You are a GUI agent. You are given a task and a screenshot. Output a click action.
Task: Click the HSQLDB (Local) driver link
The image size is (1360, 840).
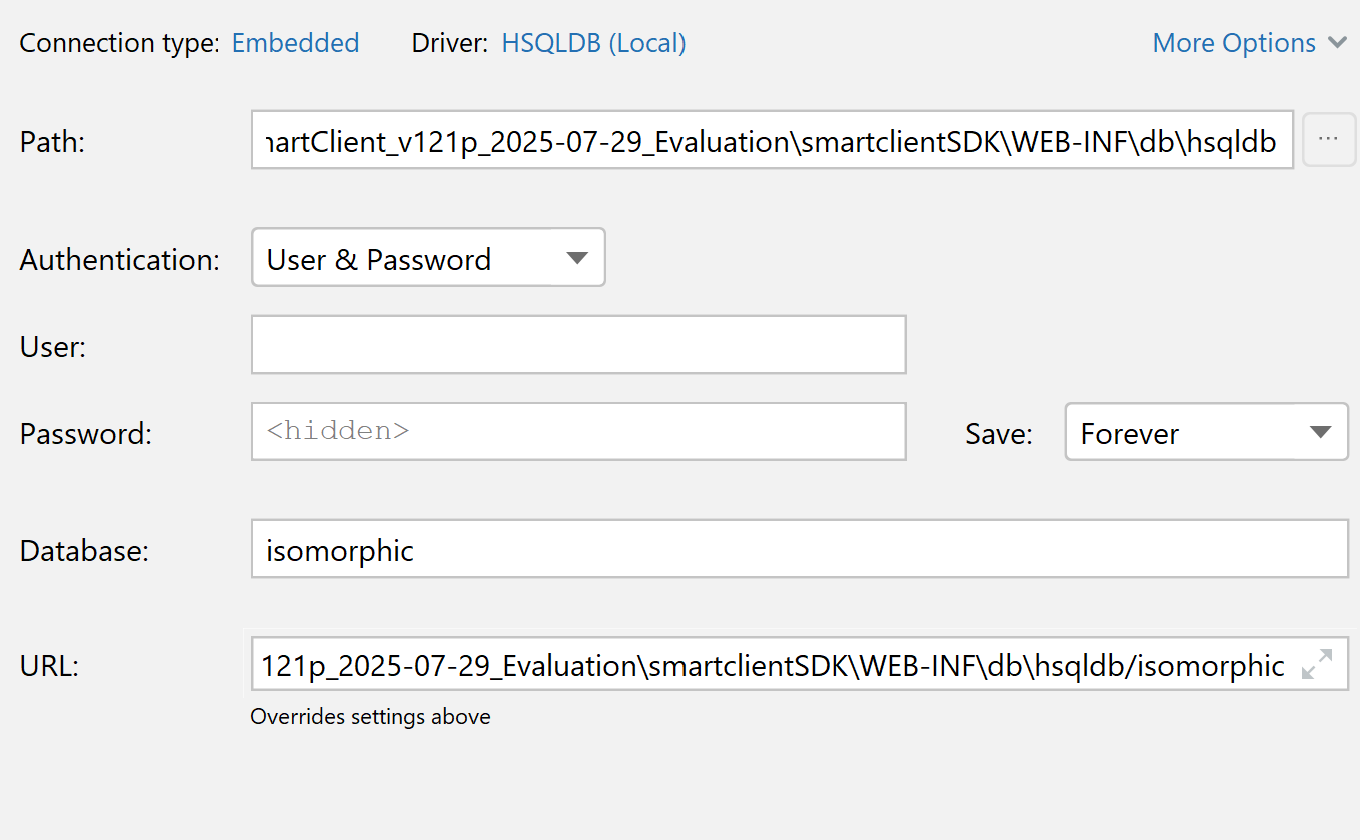(x=593, y=43)
